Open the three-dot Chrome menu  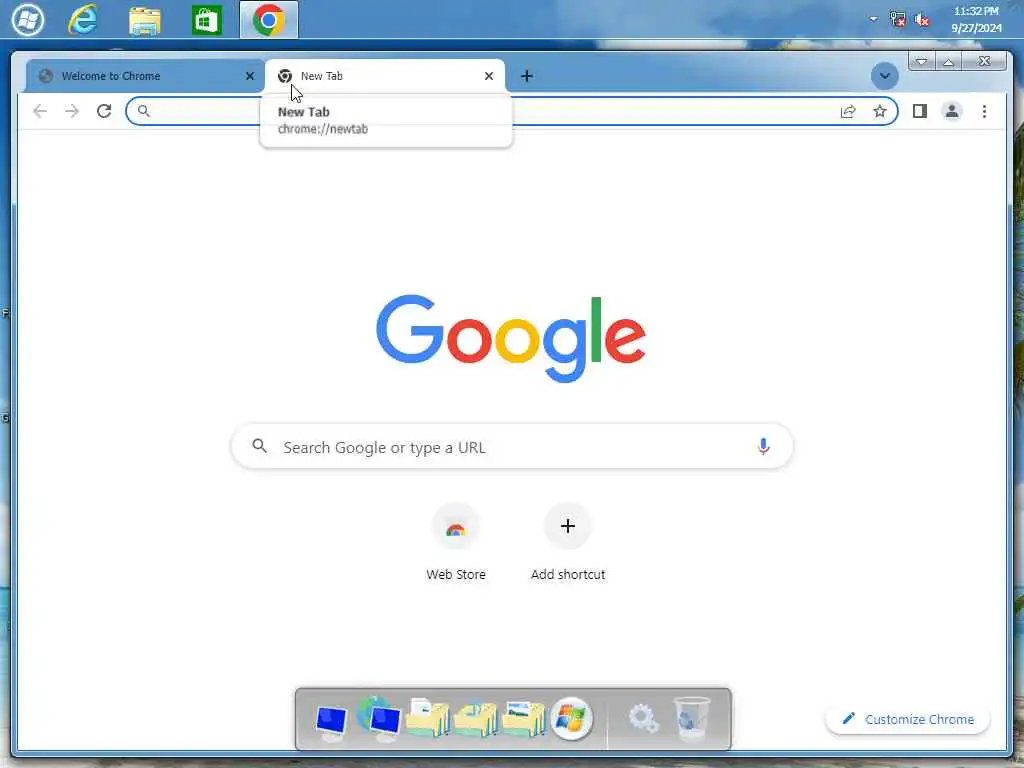pyautogui.click(x=984, y=111)
